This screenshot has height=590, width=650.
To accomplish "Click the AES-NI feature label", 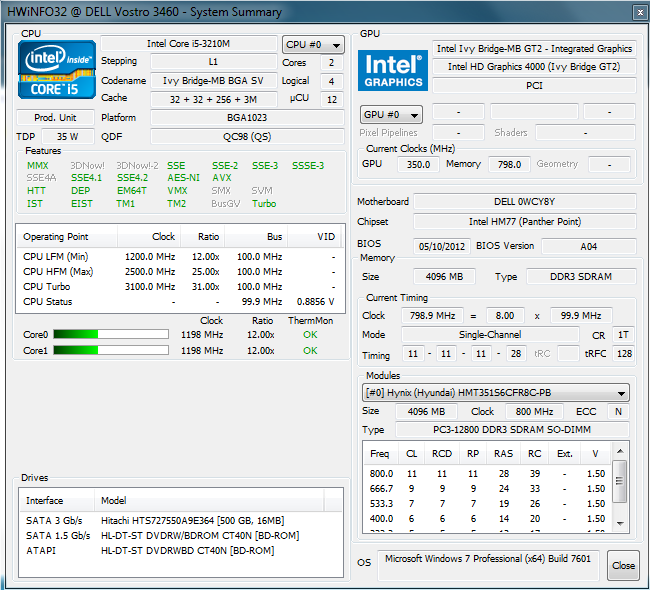I will click(183, 178).
